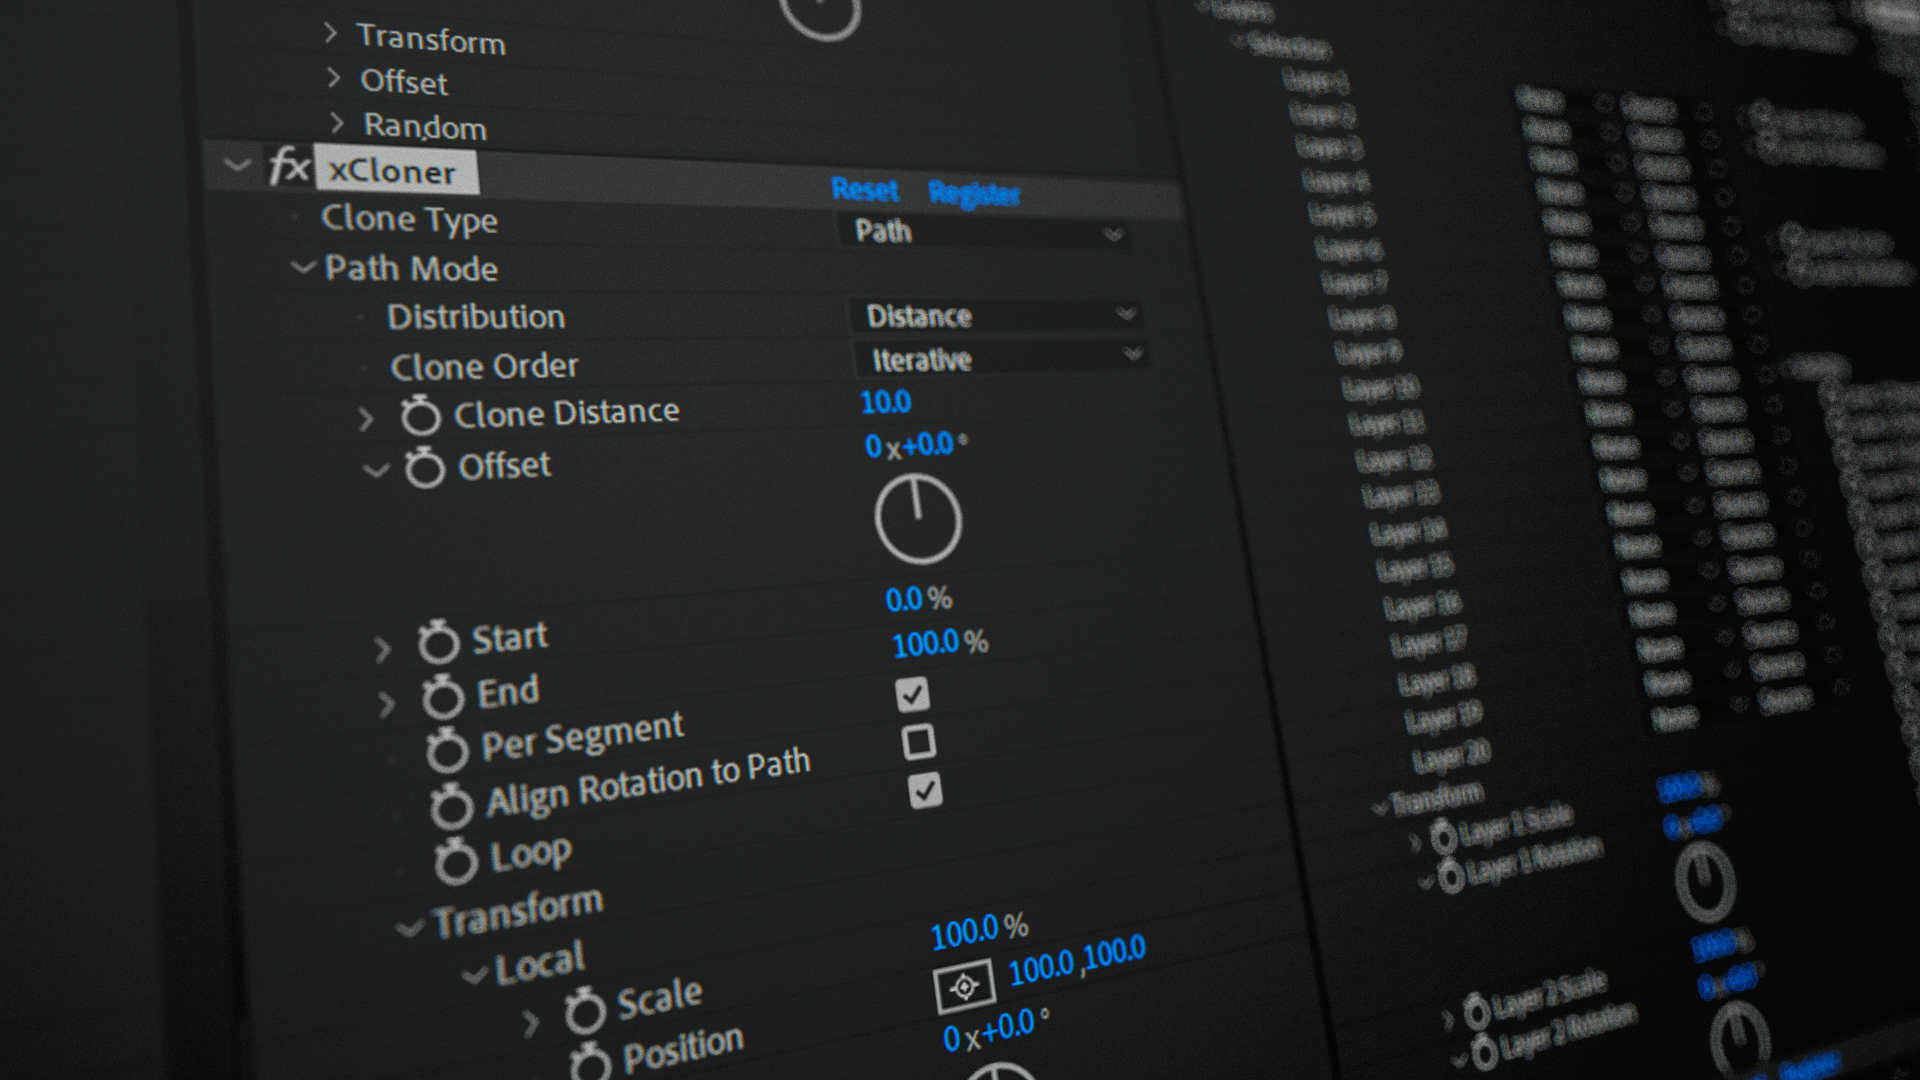Open the Distribution Distance dropdown
Viewport: 1920px width, 1080px height.
[x=998, y=316]
